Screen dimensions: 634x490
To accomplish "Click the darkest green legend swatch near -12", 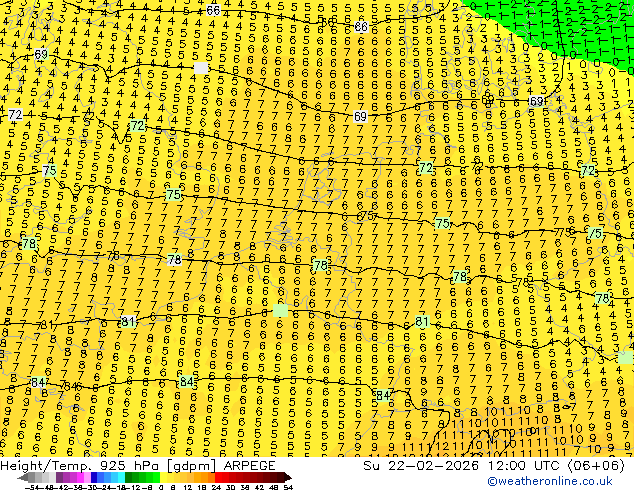I will (x=129, y=477).
